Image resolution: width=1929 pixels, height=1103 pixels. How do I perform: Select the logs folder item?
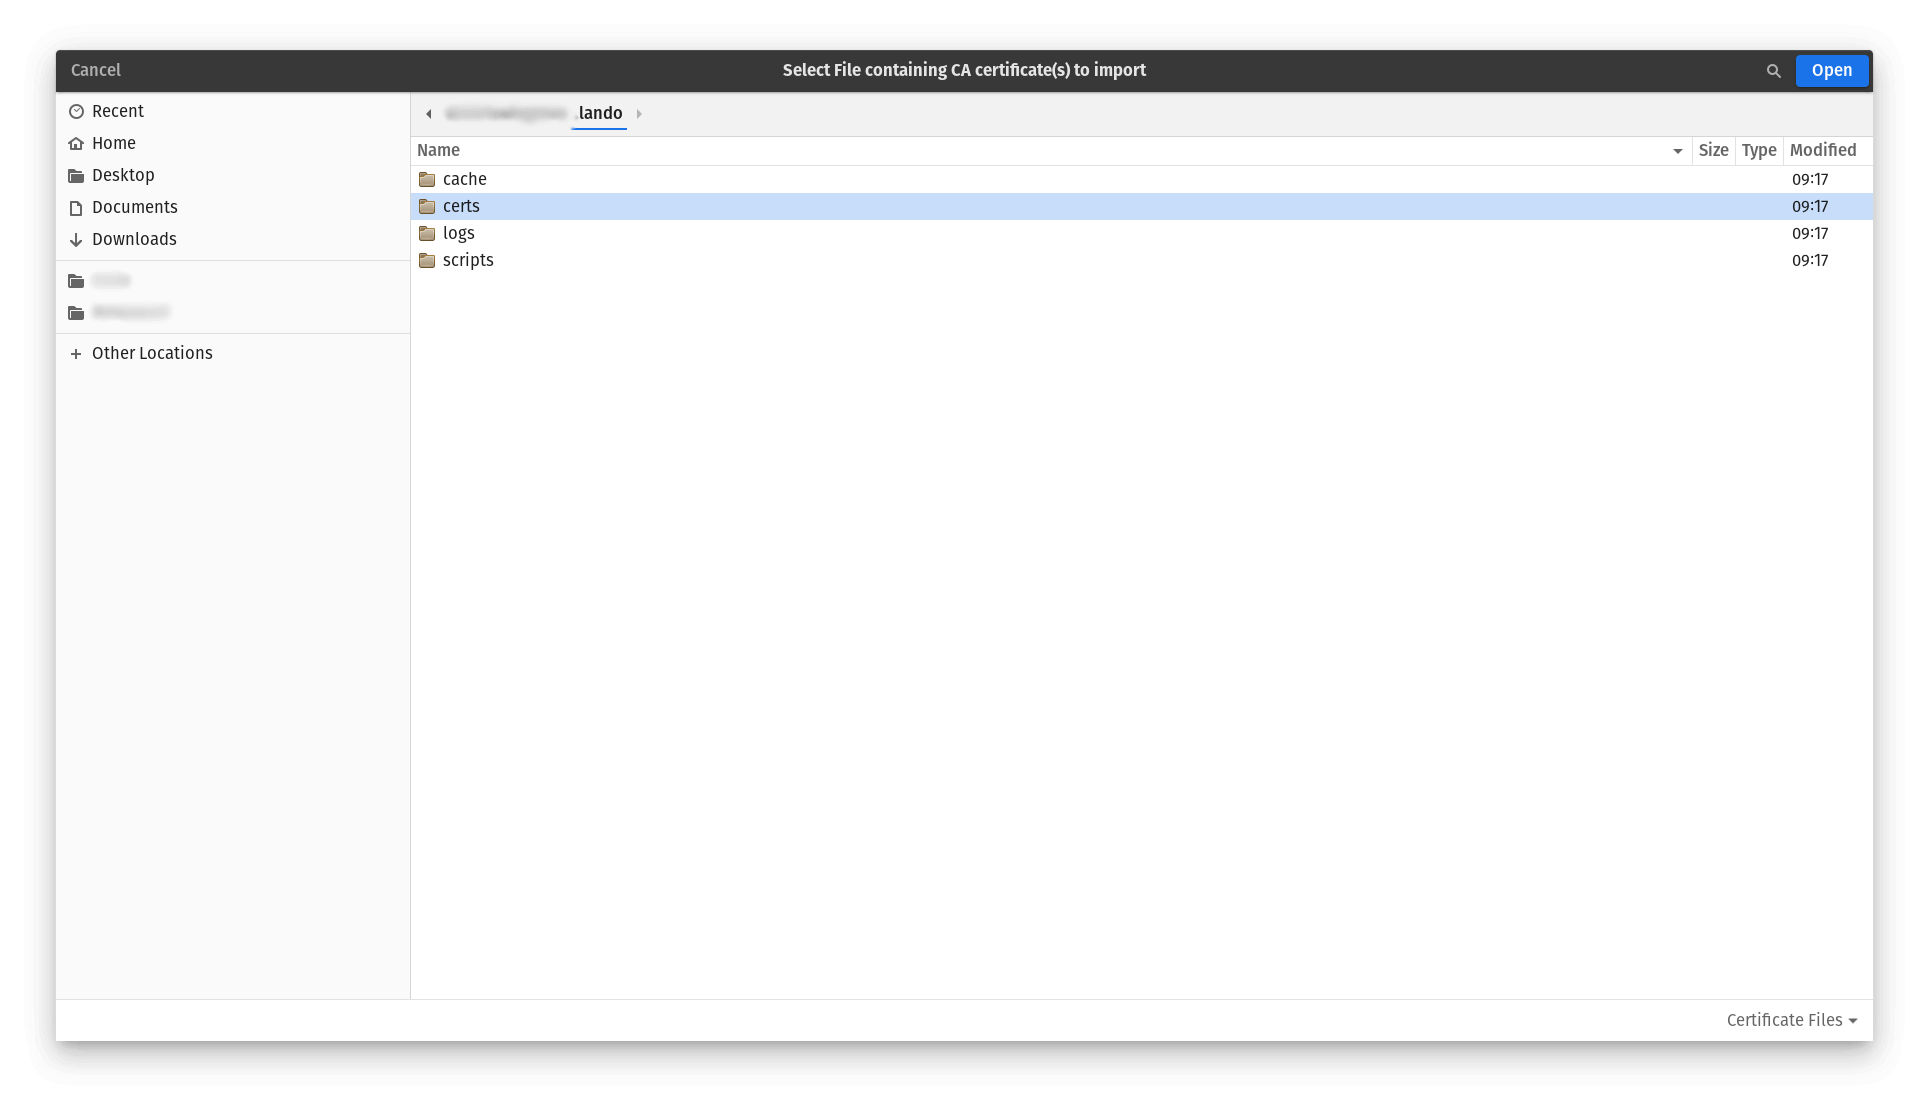point(458,232)
